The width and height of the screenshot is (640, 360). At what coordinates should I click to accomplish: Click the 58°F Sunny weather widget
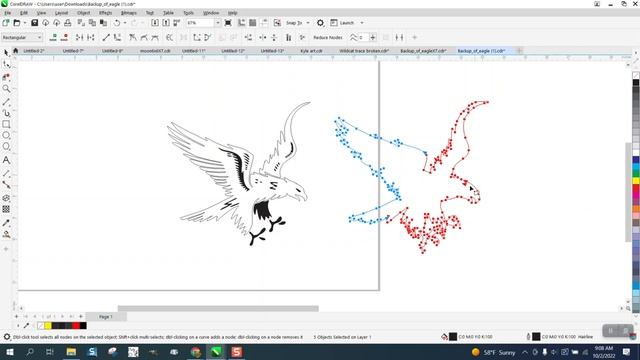click(x=493, y=352)
